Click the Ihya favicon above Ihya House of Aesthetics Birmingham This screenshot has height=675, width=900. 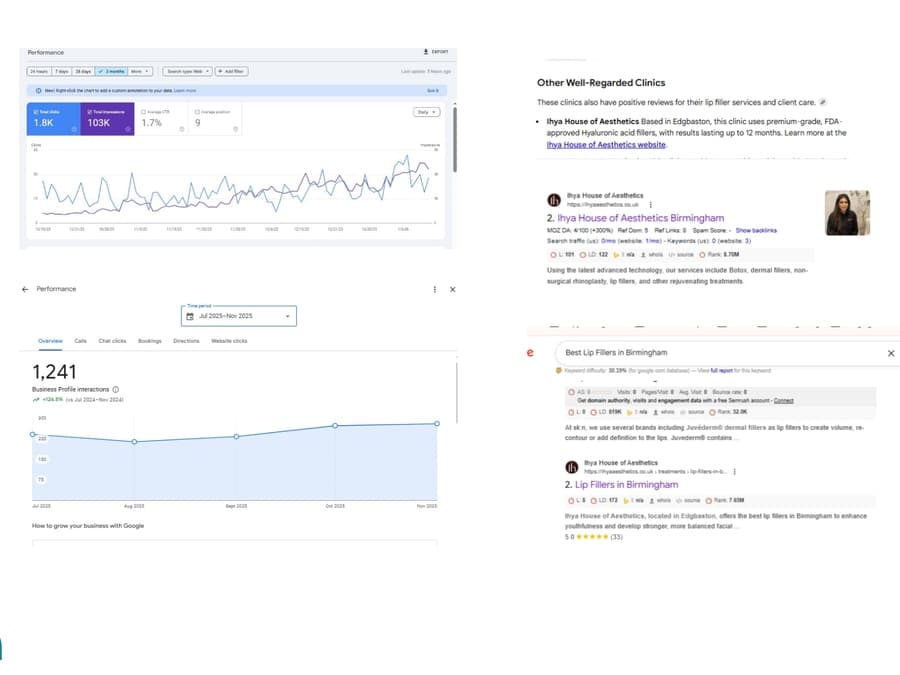[x=554, y=200]
